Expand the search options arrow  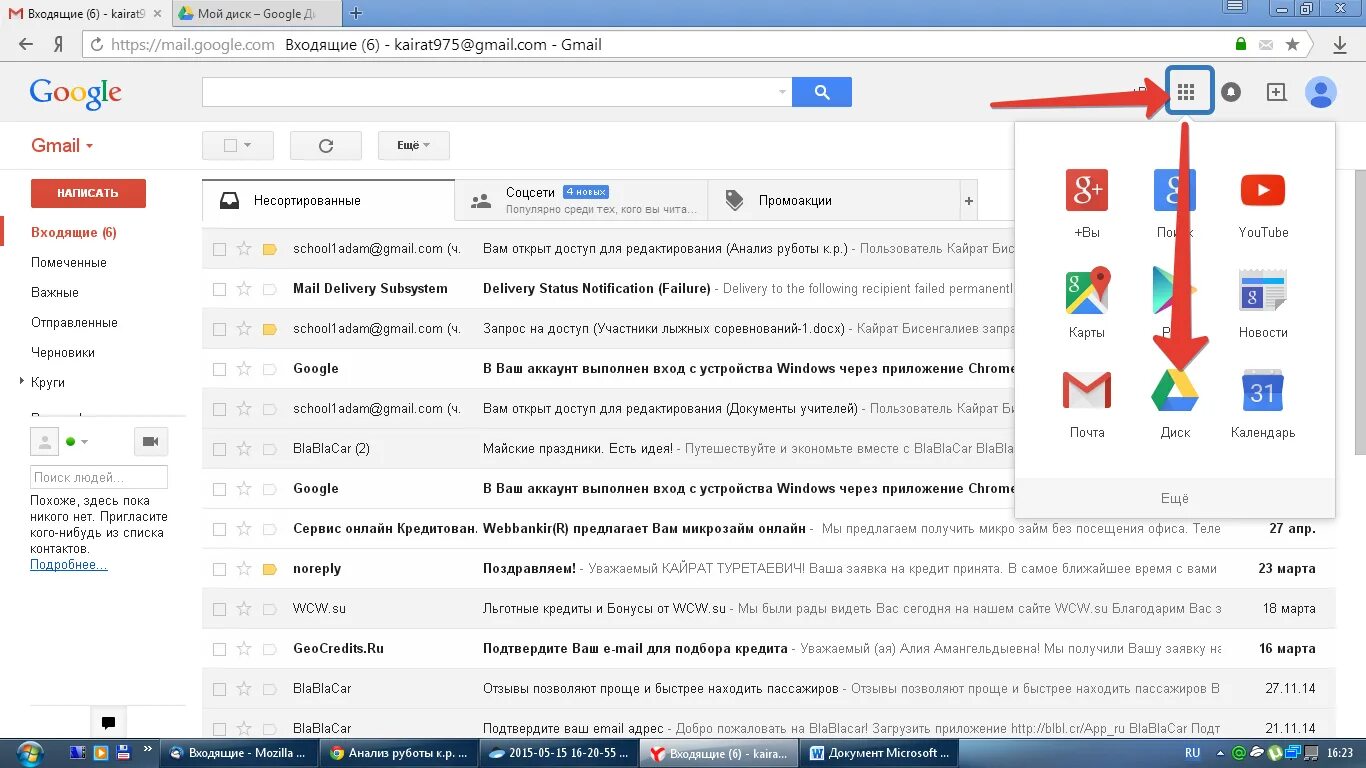tap(782, 92)
